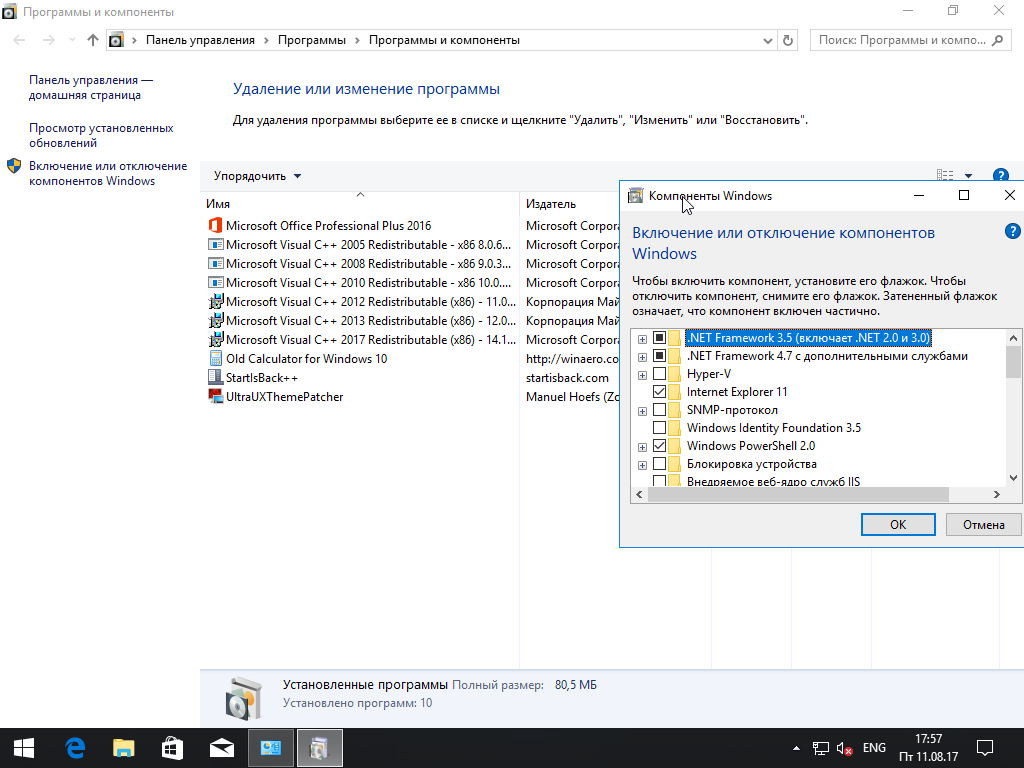Expand the .NET Framework 4.7 tree node
The height and width of the screenshot is (768, 1024).
point(643,357)
